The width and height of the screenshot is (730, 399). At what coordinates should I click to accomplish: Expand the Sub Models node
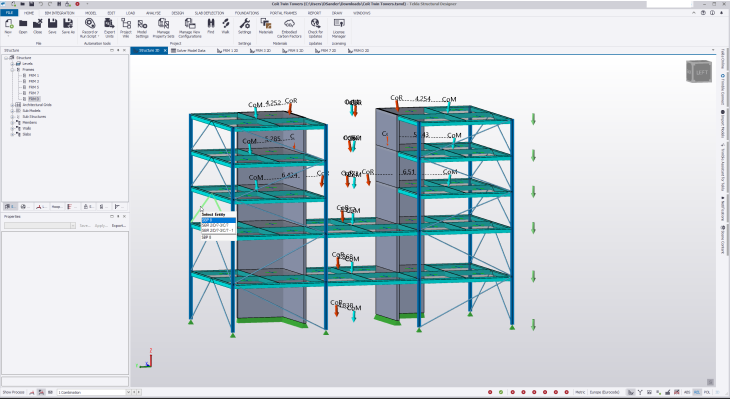(13, 111)
